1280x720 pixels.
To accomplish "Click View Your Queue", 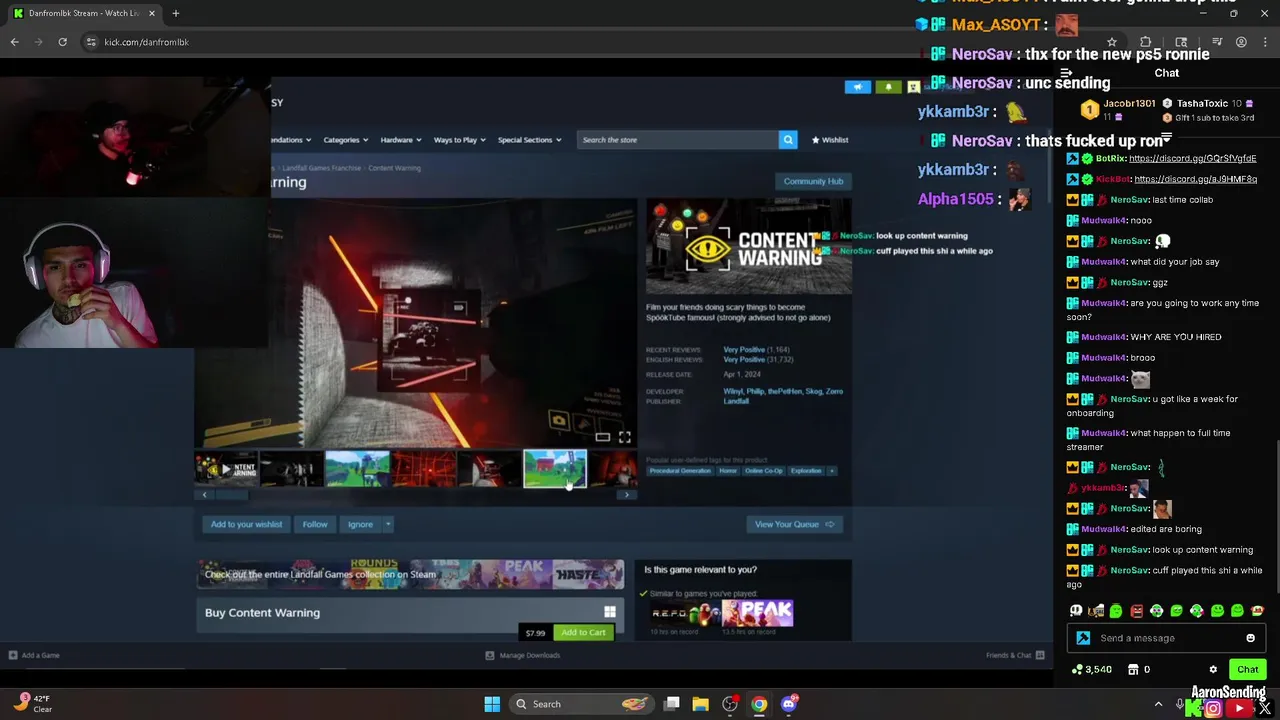I will tap(795, 524).
